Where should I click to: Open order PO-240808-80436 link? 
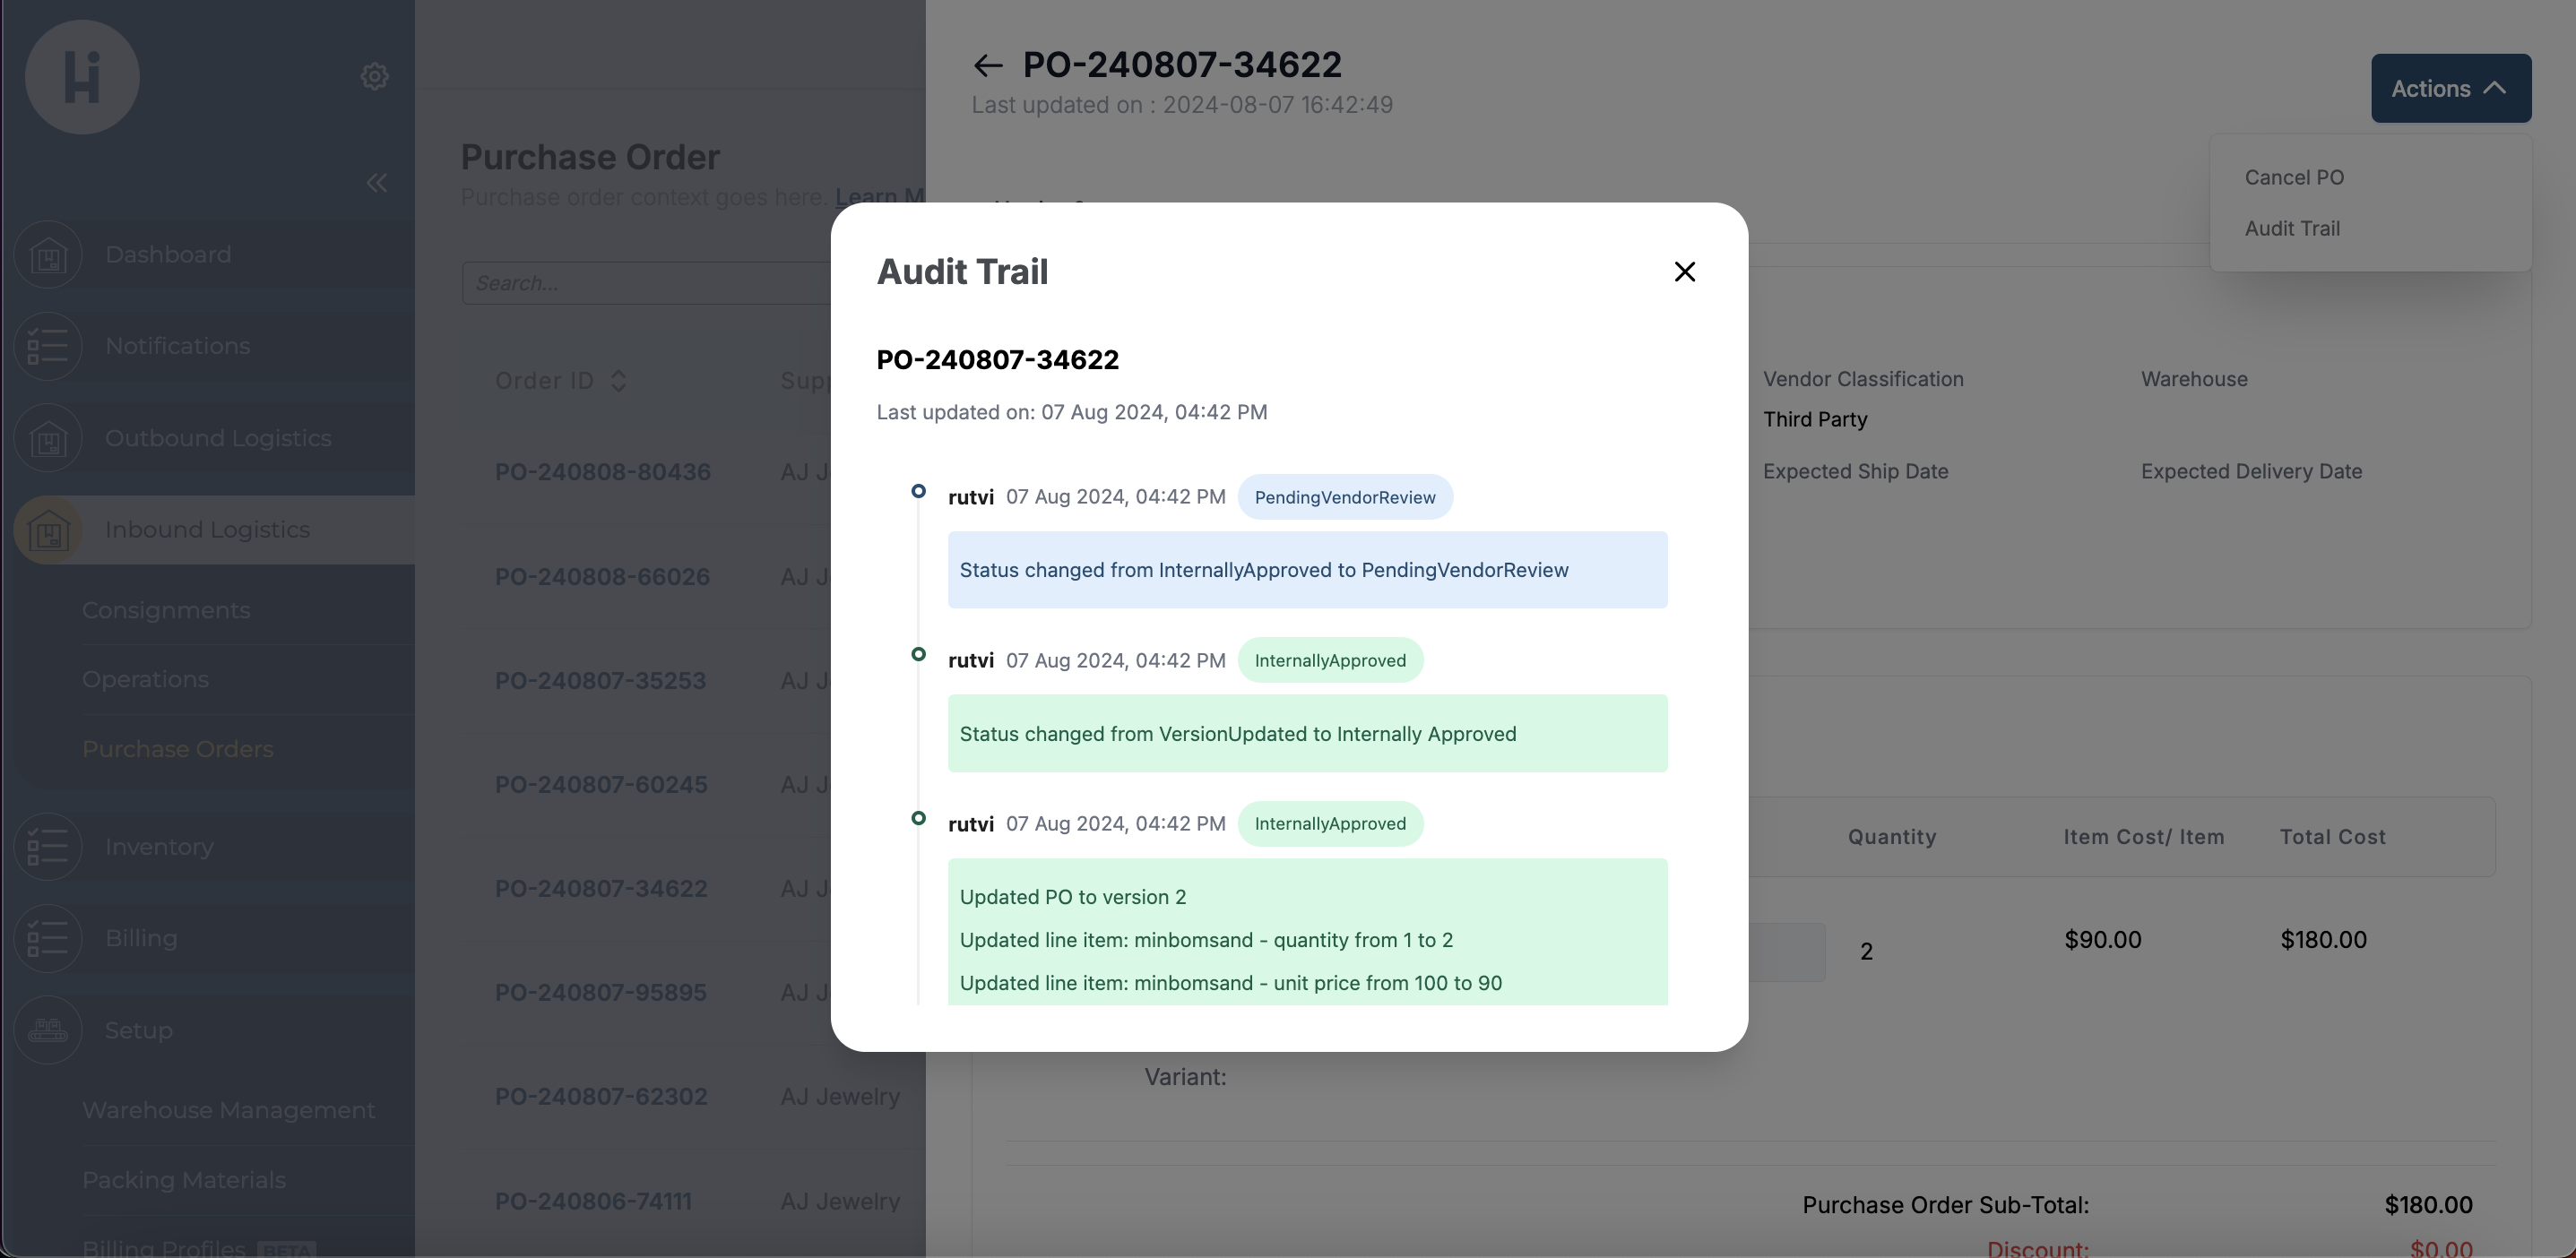tap(602, 472)
